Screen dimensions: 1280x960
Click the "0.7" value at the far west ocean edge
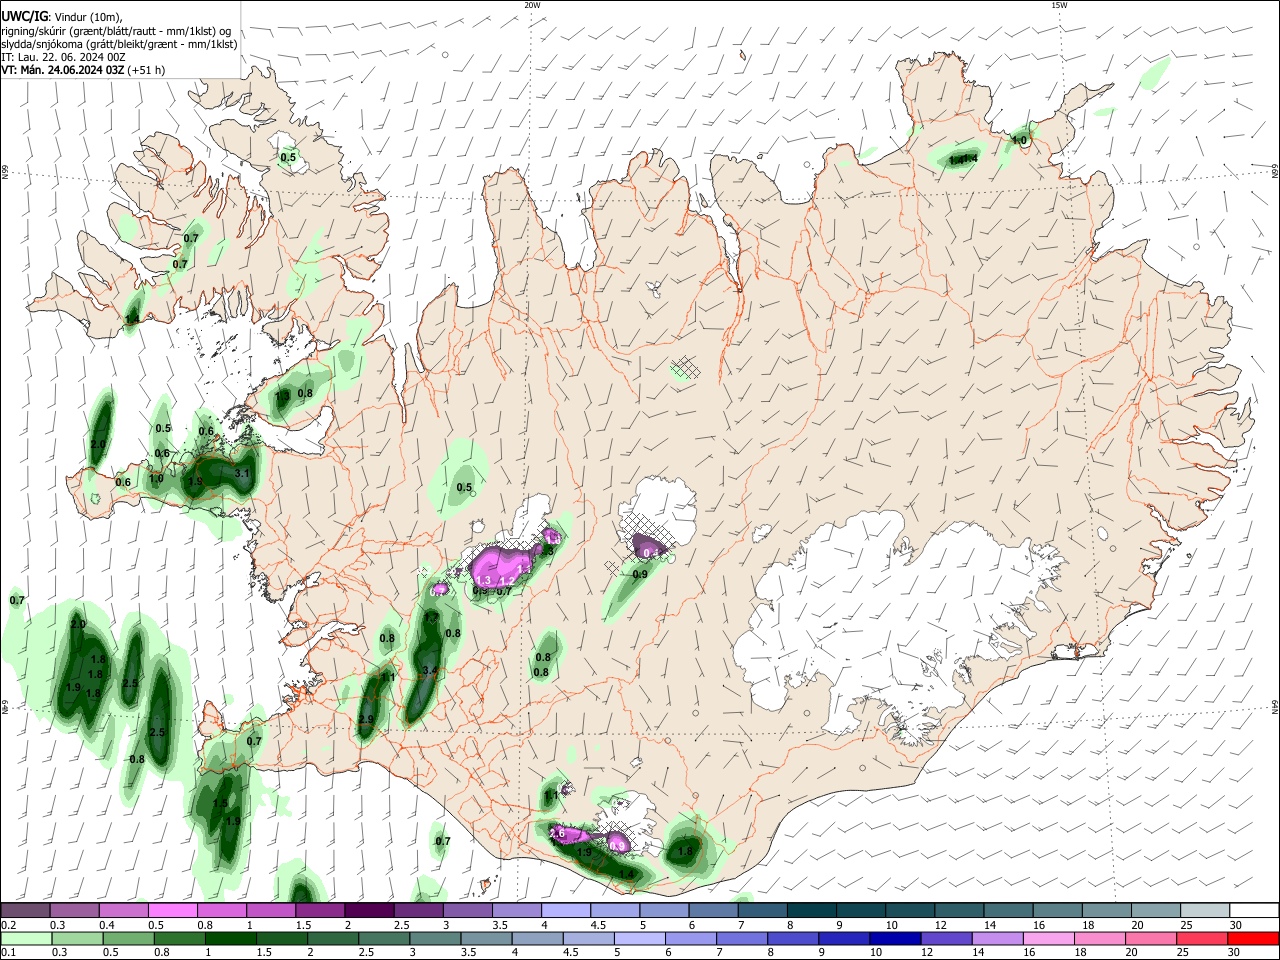17,600
